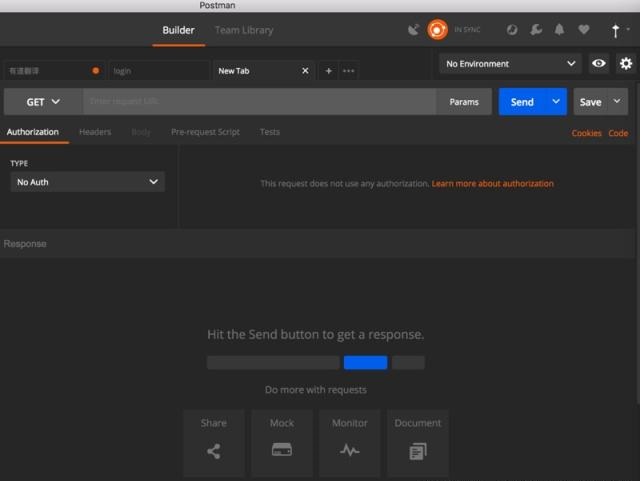Open notifications bell icon
This screenshot has height=481, width=642.
(560, 30)
